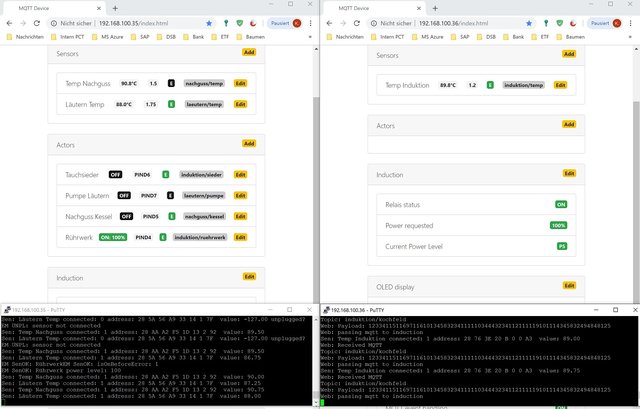Edit Läutern Temp sensor
The width and height of the screenshot is (640, 409).
pyautogui.click(x=240, y=104)
